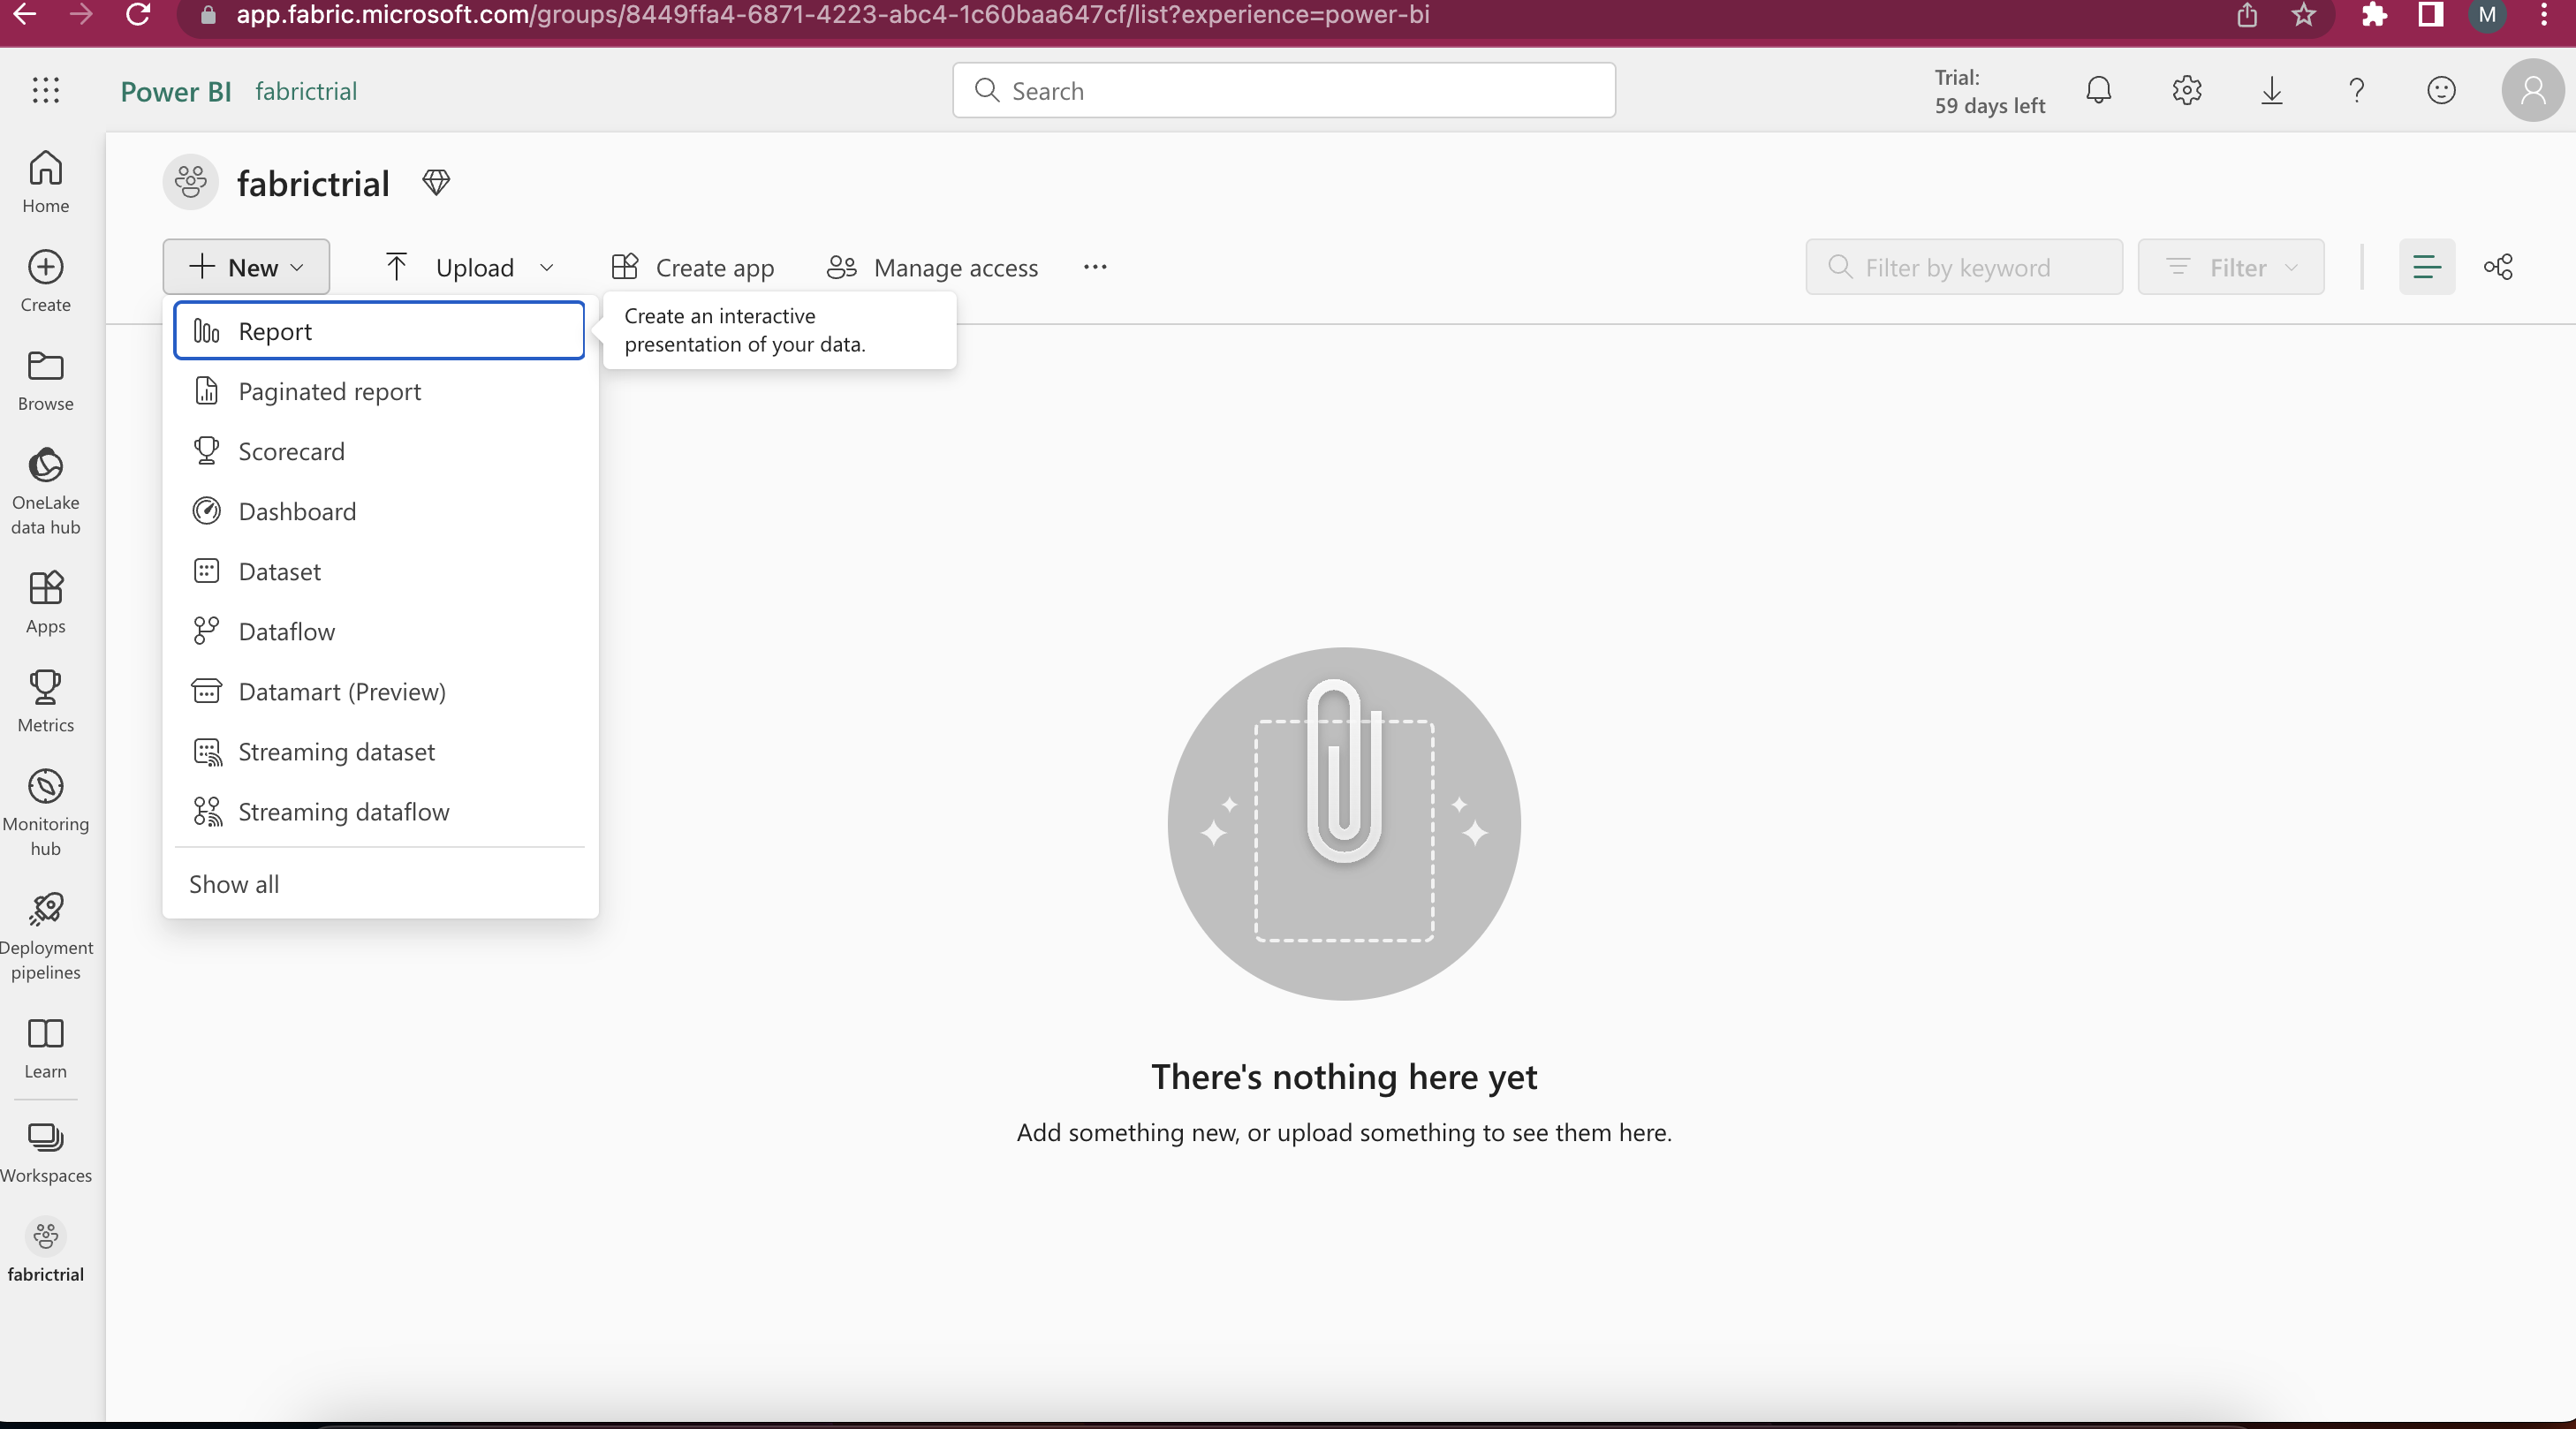
Task: Select Dataset menu item
Action: (x=379, y=571)
